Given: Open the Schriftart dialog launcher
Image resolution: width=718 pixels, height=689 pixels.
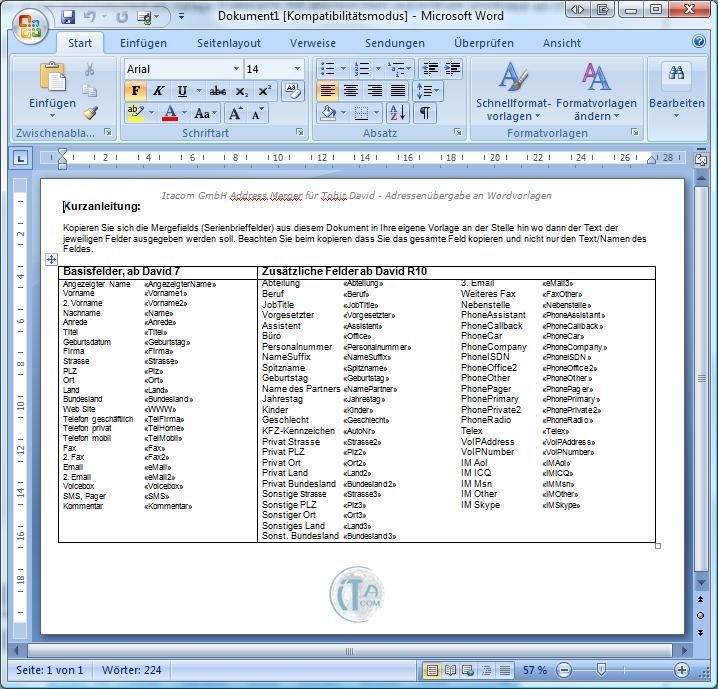Looking at the screenshot, I should [x=299, y=132].
